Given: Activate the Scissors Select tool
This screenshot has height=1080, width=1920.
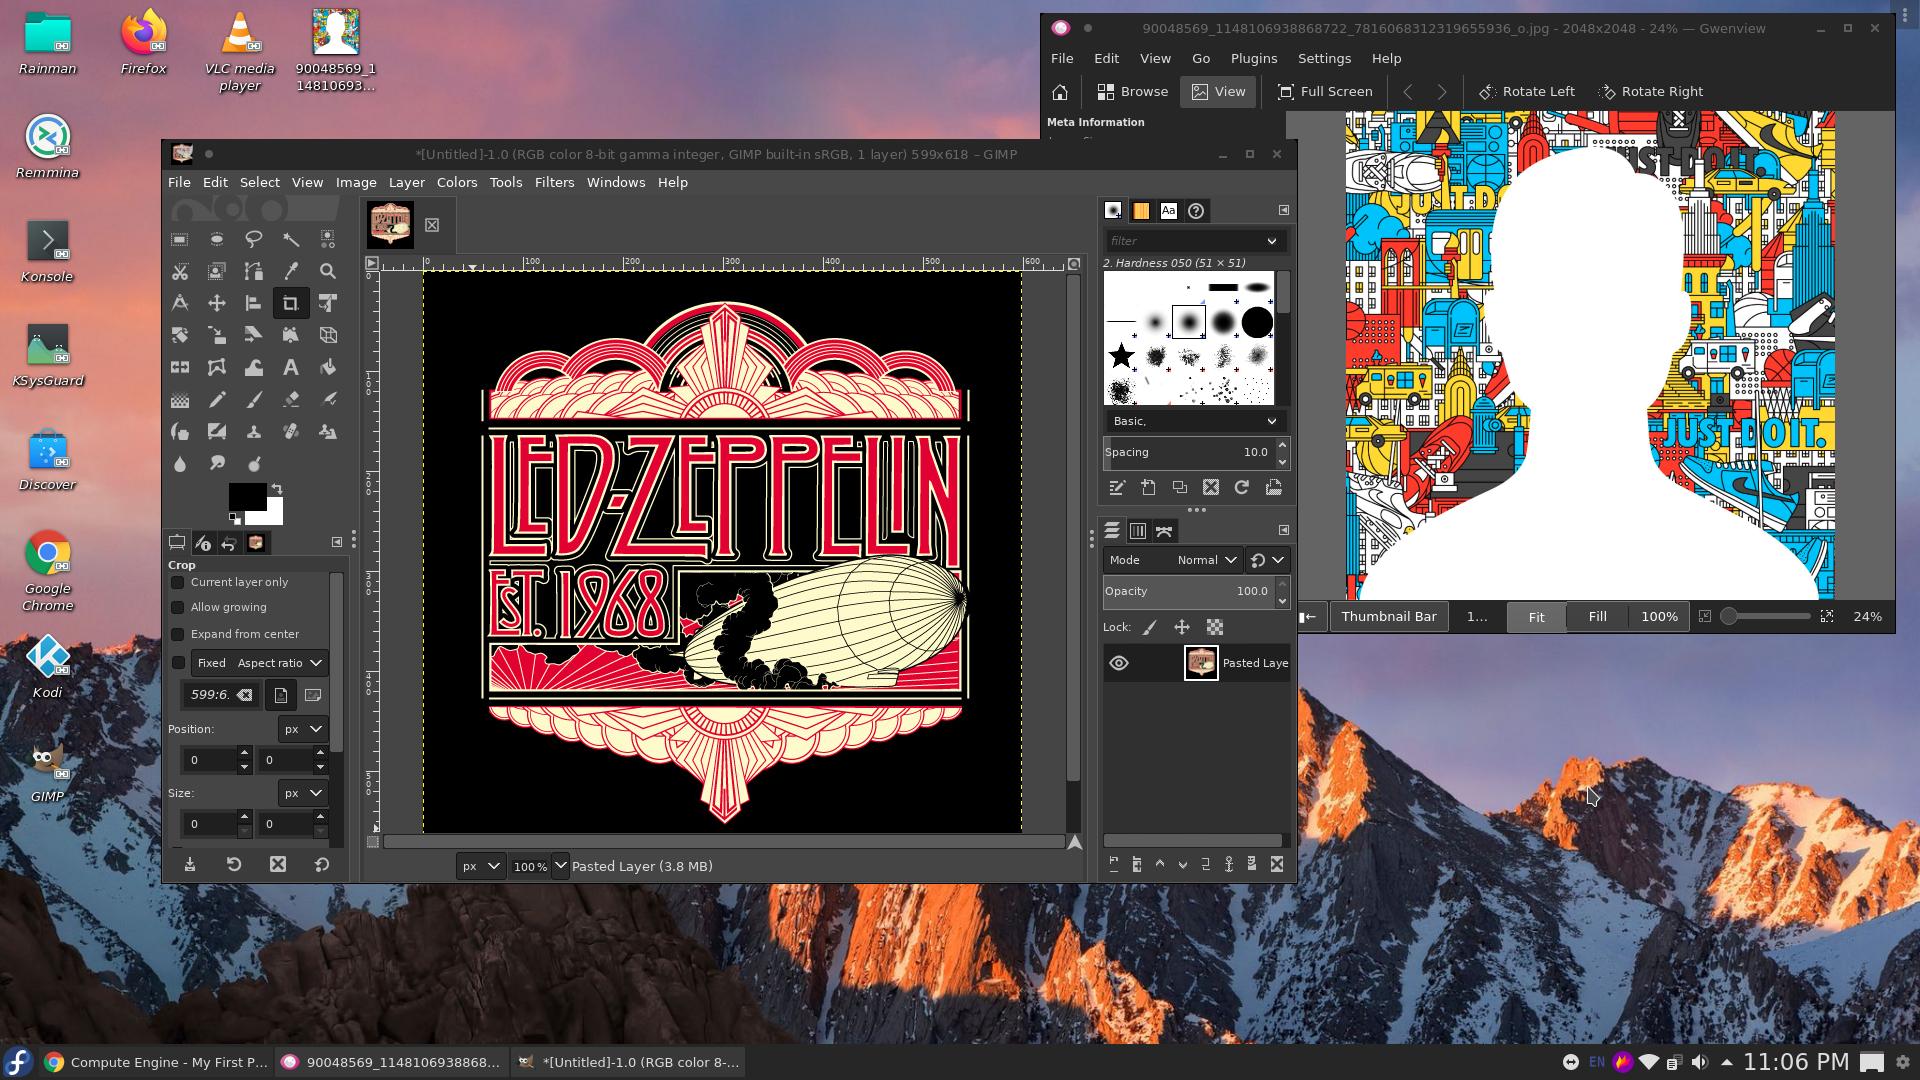Looking at the screenshot, I should tap(179, 271).
